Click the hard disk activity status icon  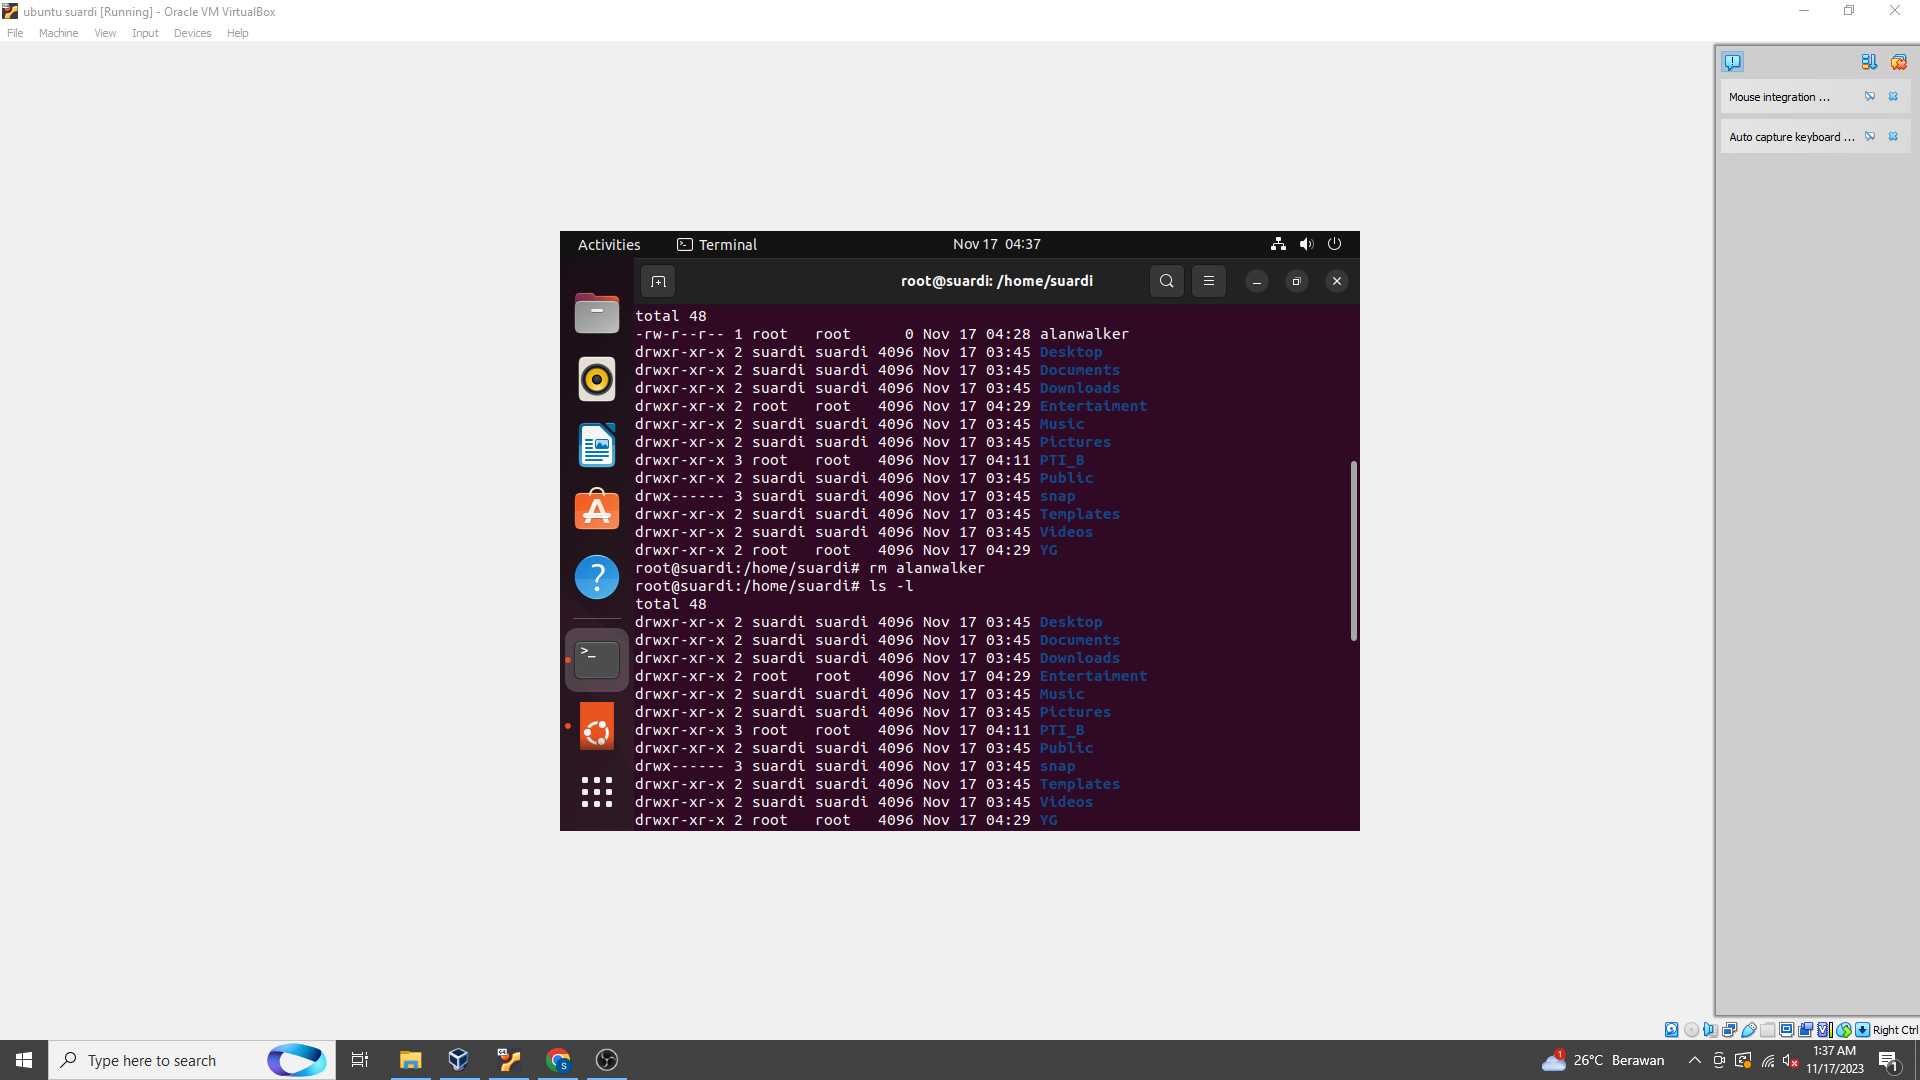pos(1671,1030)
